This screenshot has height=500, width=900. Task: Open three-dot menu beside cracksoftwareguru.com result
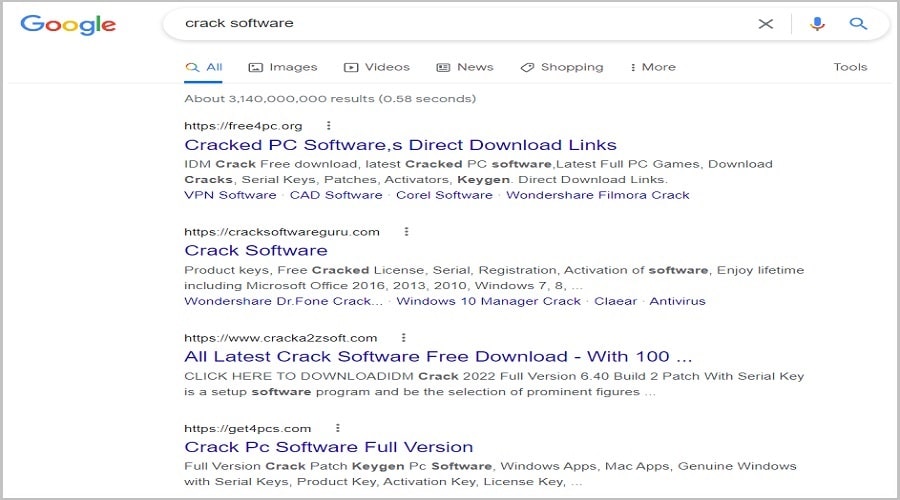pyautogui.click(x=405, y=232)
